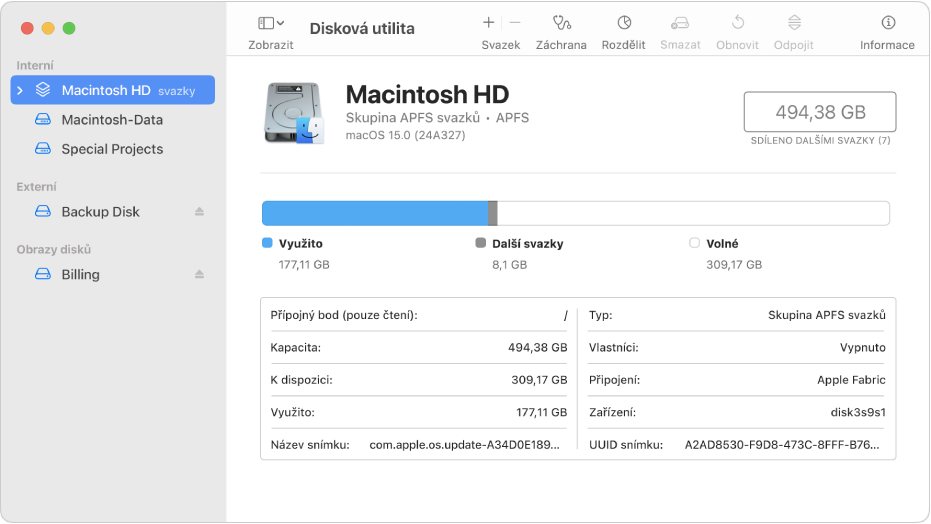This screenshot has height=524, width=931.
Task: Click the Obnovit restore icon
Action: coord(737,23)
